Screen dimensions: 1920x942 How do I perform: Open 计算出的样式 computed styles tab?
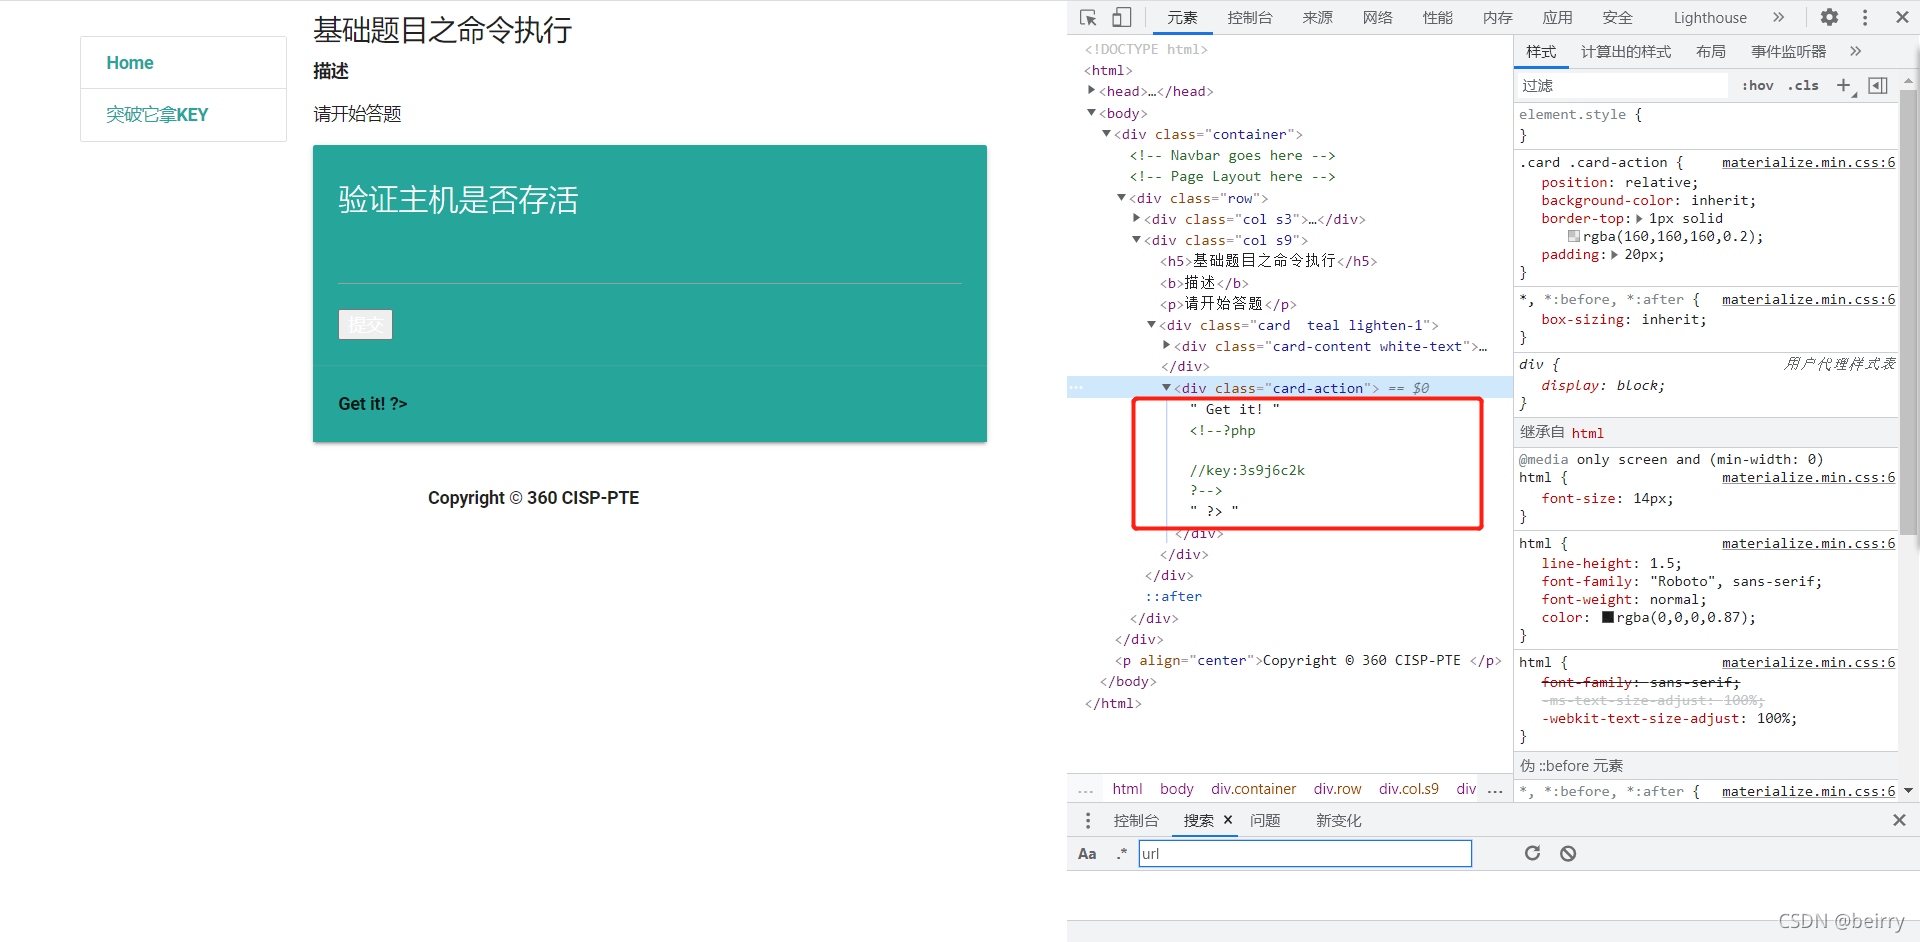(1626, 51)
